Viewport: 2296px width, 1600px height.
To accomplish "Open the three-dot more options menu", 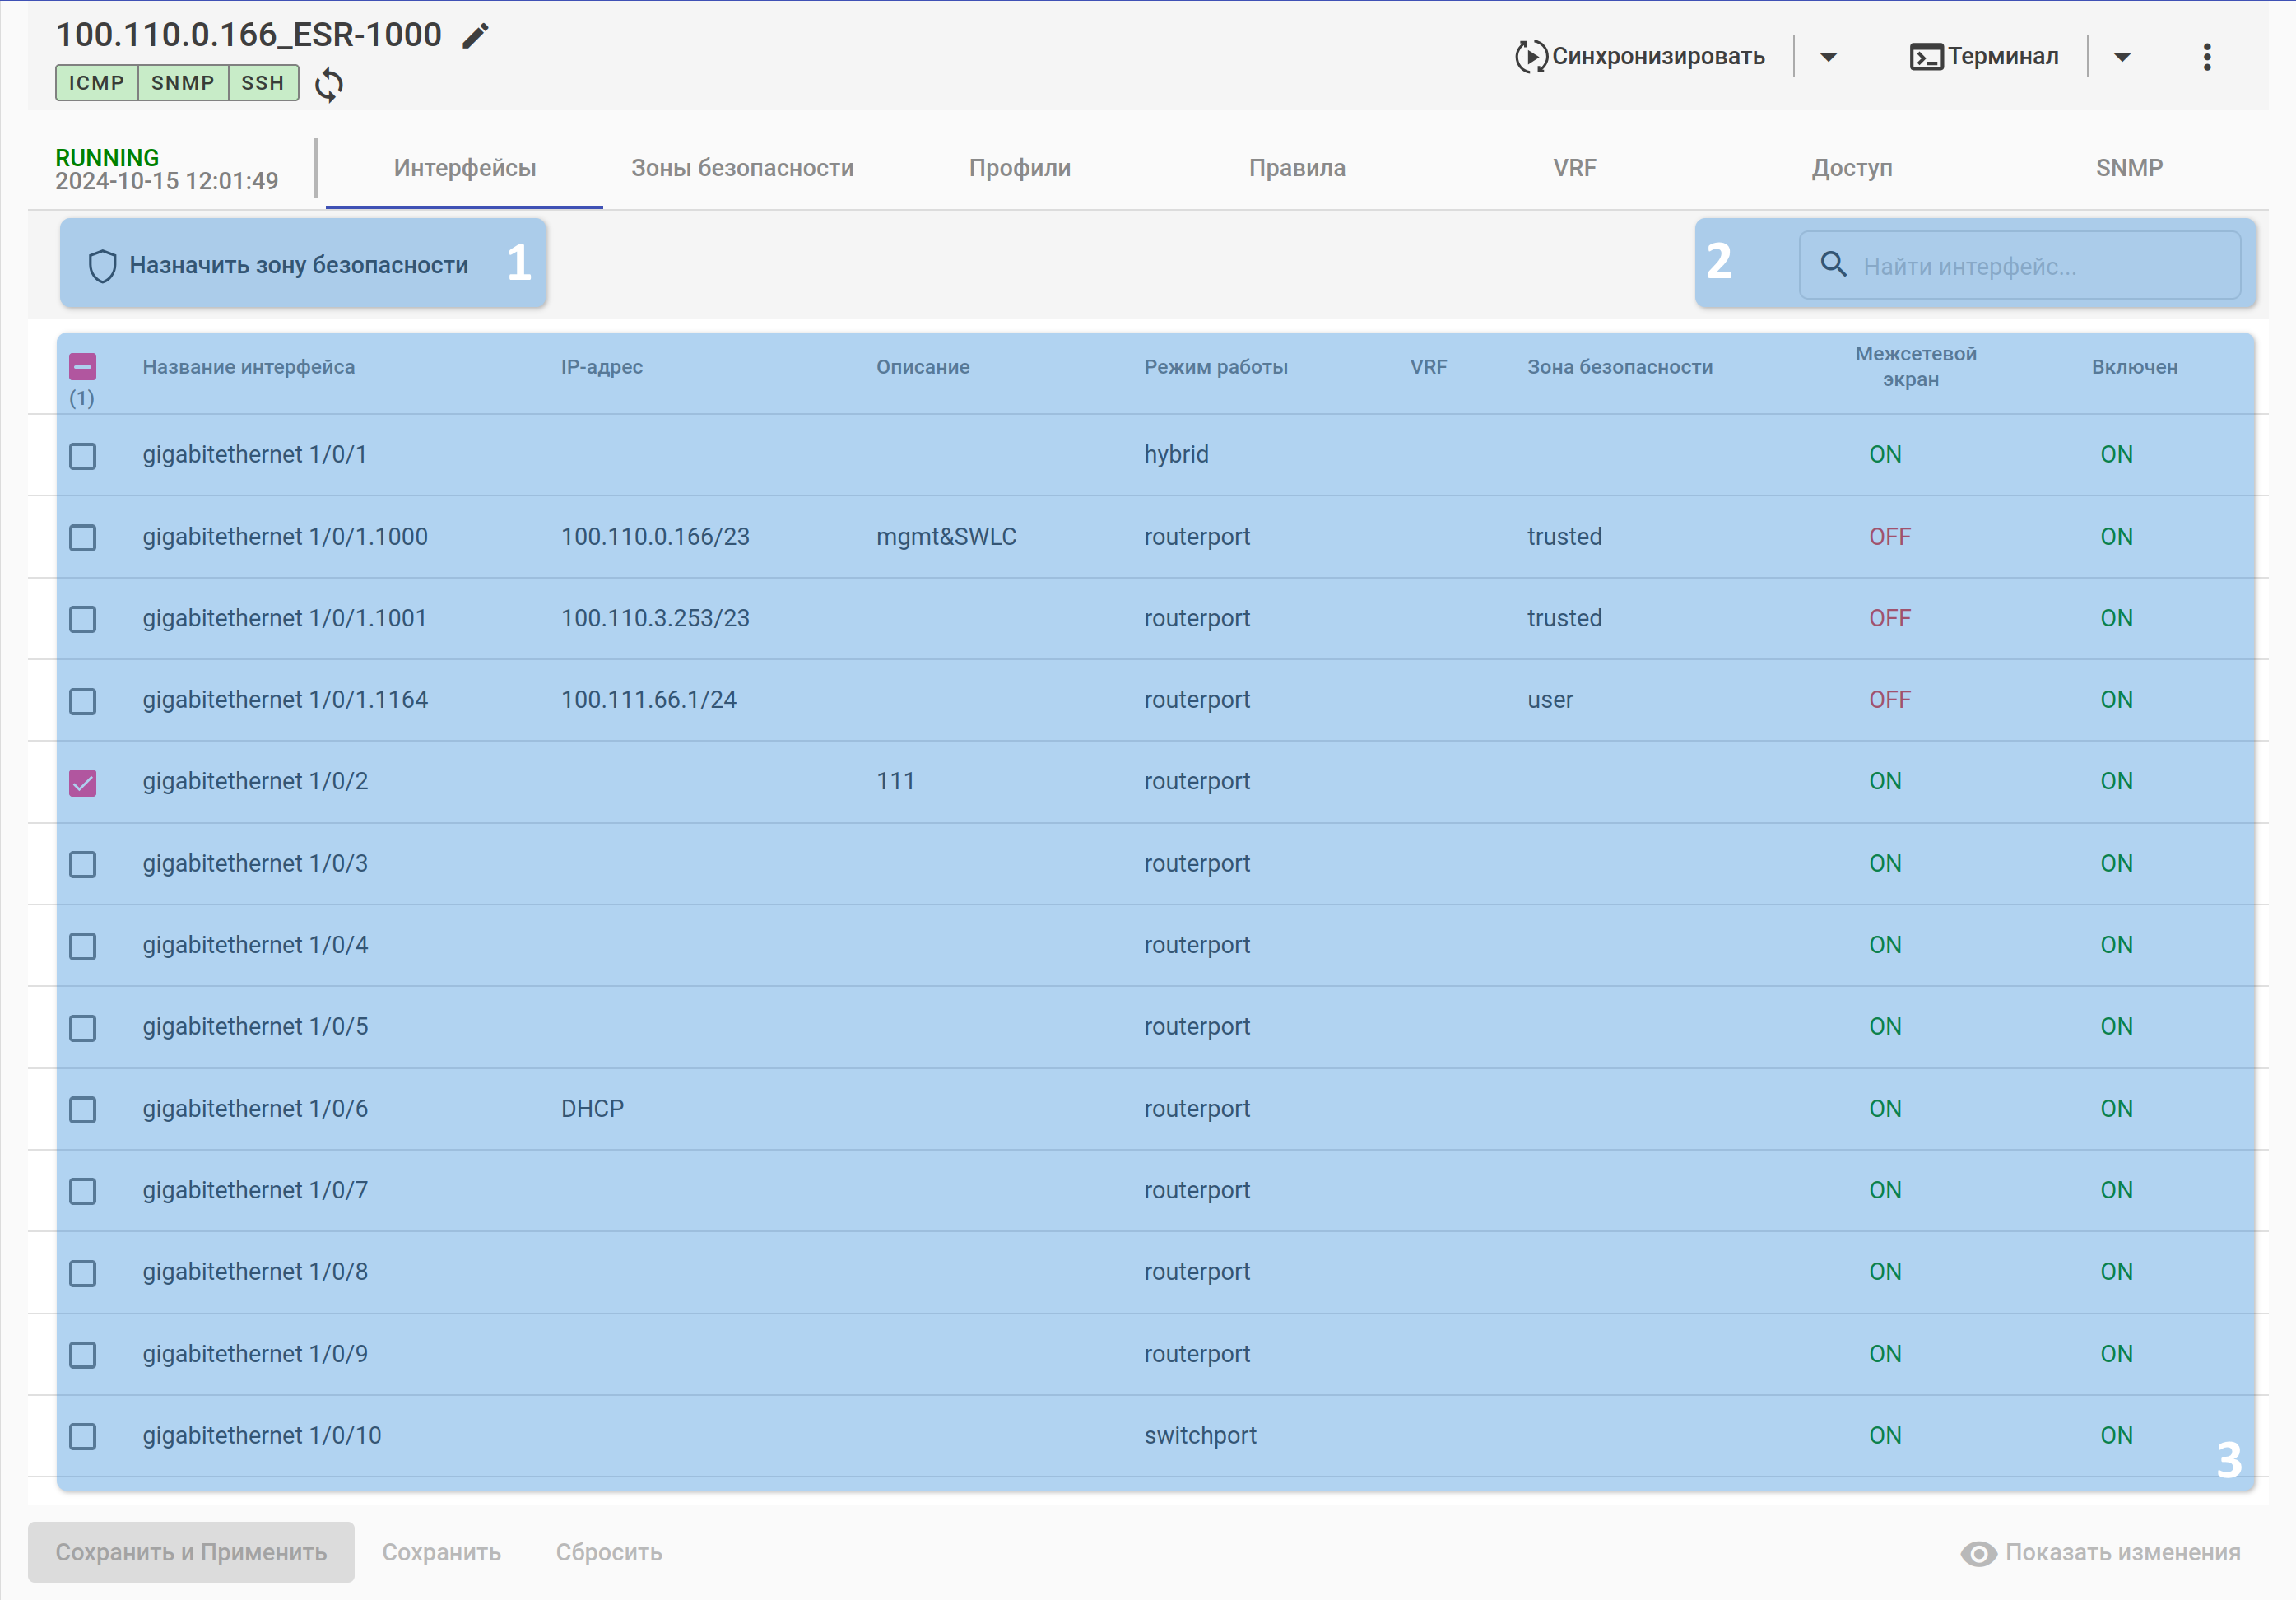I will (x=2206, y=57).
